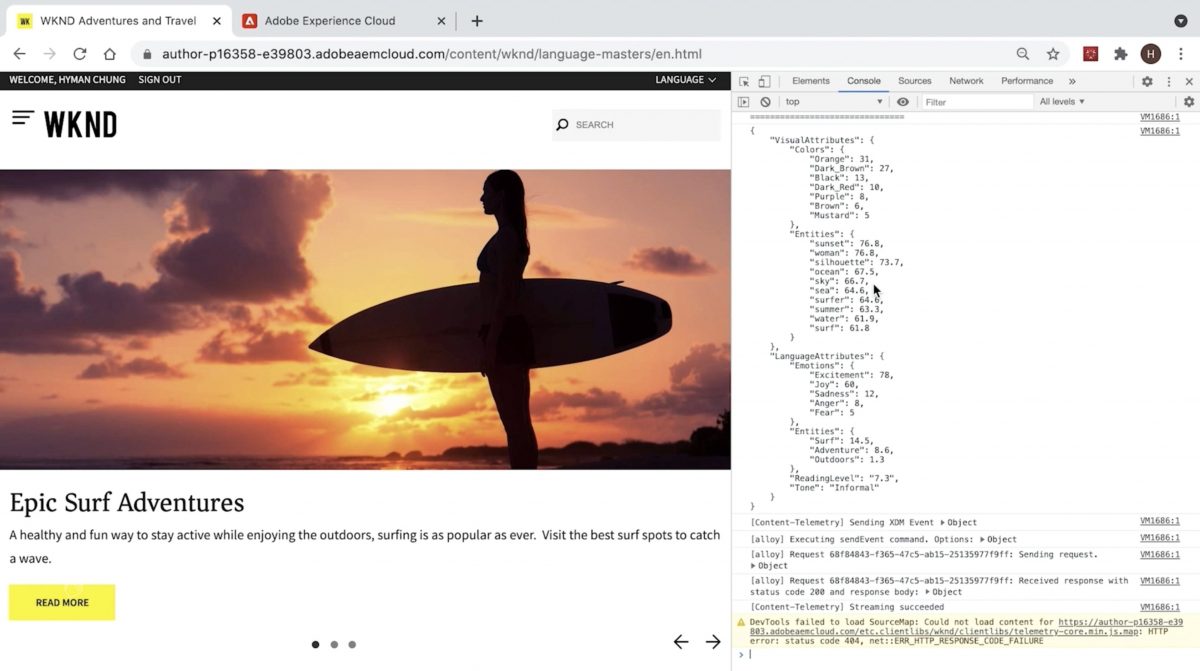
Task: Expand the All levels log filter dropdown
Action: coord(1062,102)
